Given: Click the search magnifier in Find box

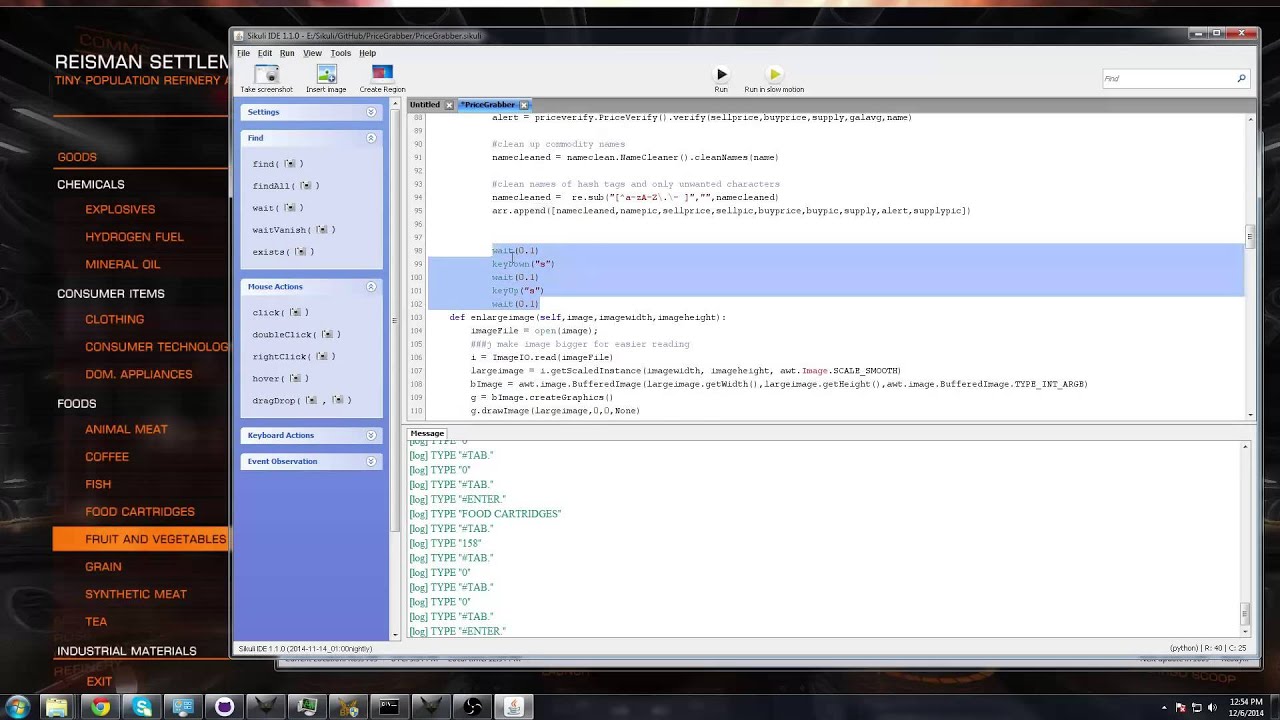Looking at the screenshot, I should point(1241,79).
